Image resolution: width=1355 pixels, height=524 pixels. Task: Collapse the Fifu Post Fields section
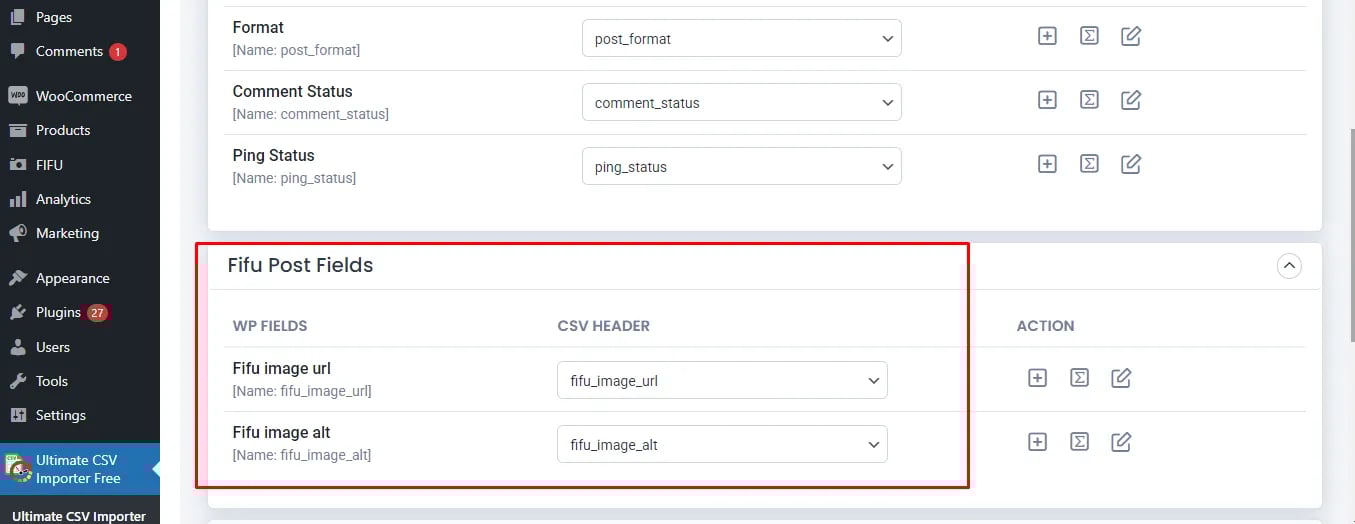pyautogui.click(x=1289, y=266)
